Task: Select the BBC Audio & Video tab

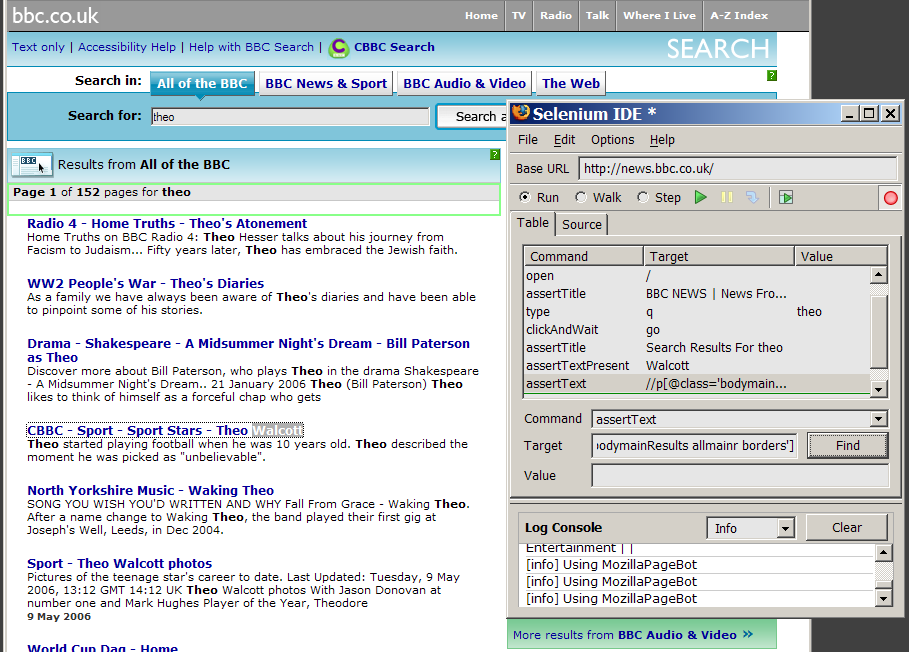Action: point(464,83)
